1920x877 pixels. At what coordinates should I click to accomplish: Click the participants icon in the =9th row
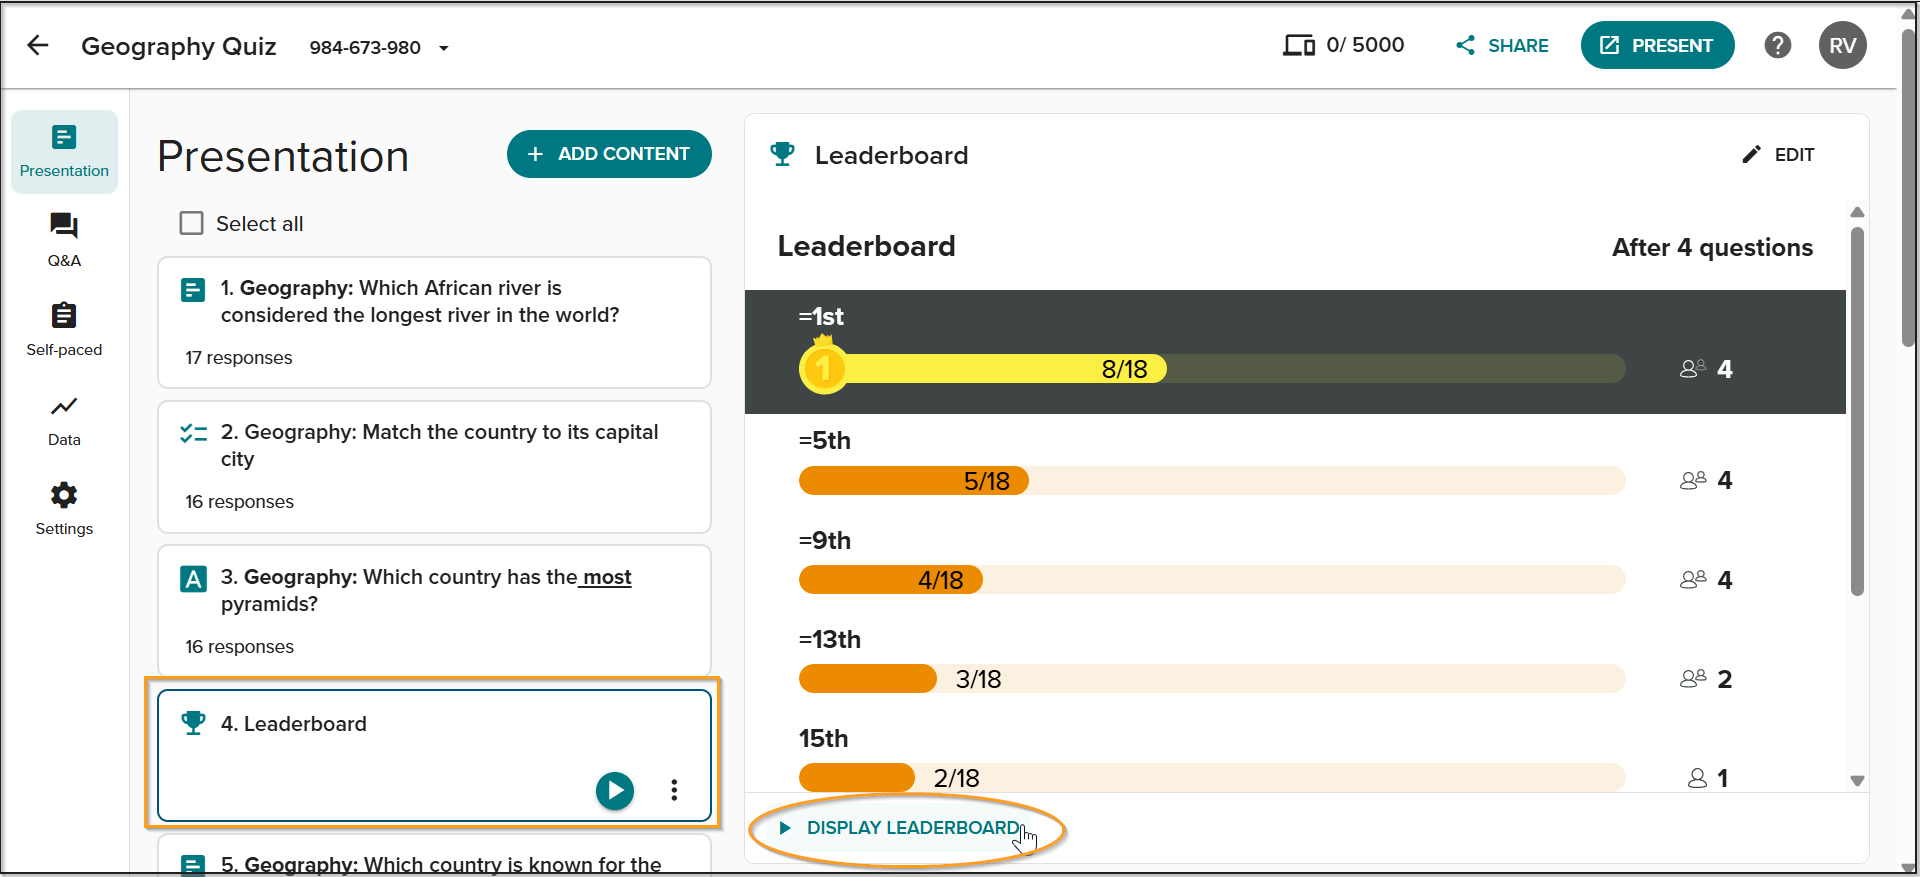click(1692, 579)
